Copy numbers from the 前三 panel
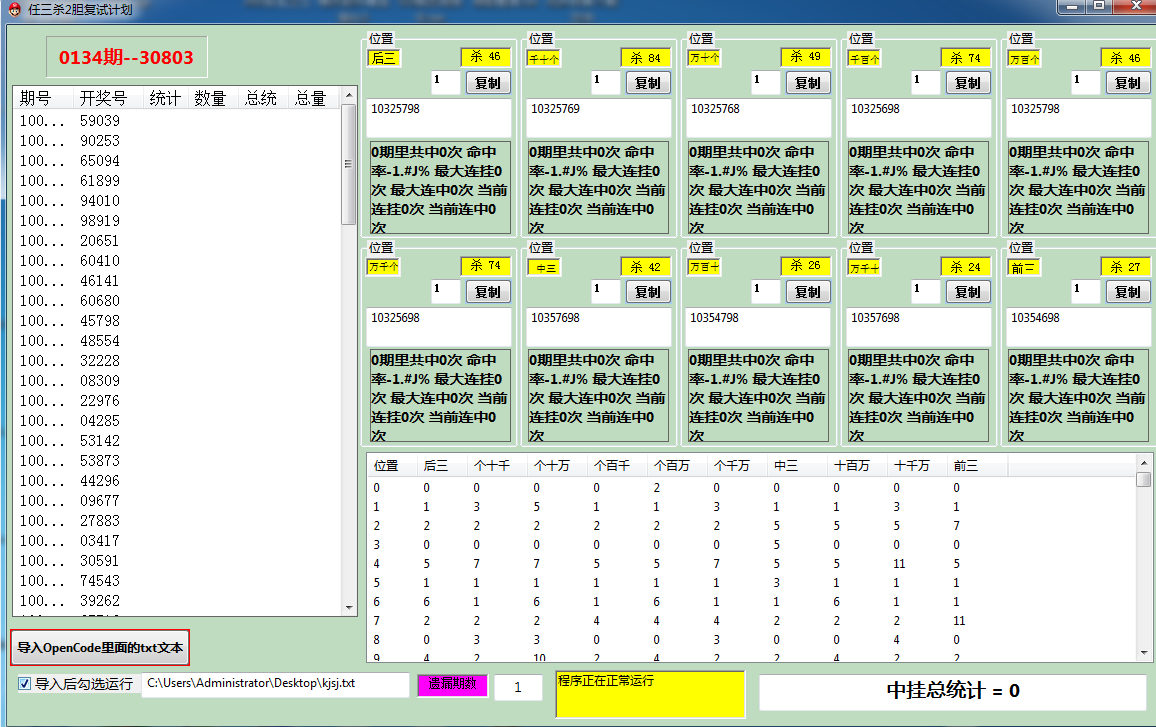The height and width of the screenshot is (727, 1156). pyautogui.click(x=1128, y=292)
